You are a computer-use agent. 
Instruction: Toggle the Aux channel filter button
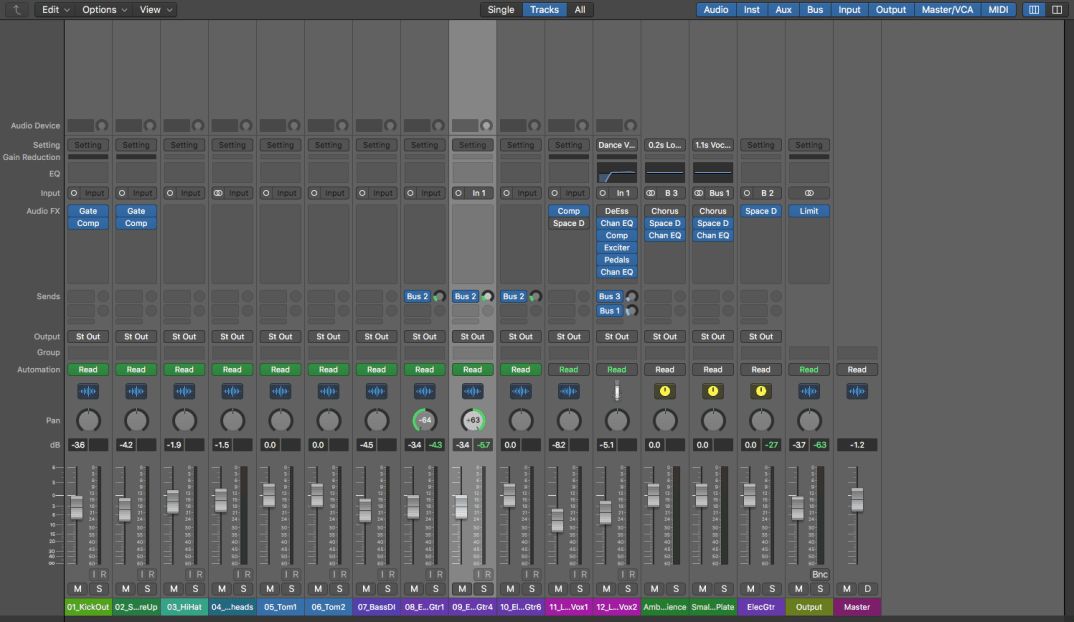(x=783, y=10)
